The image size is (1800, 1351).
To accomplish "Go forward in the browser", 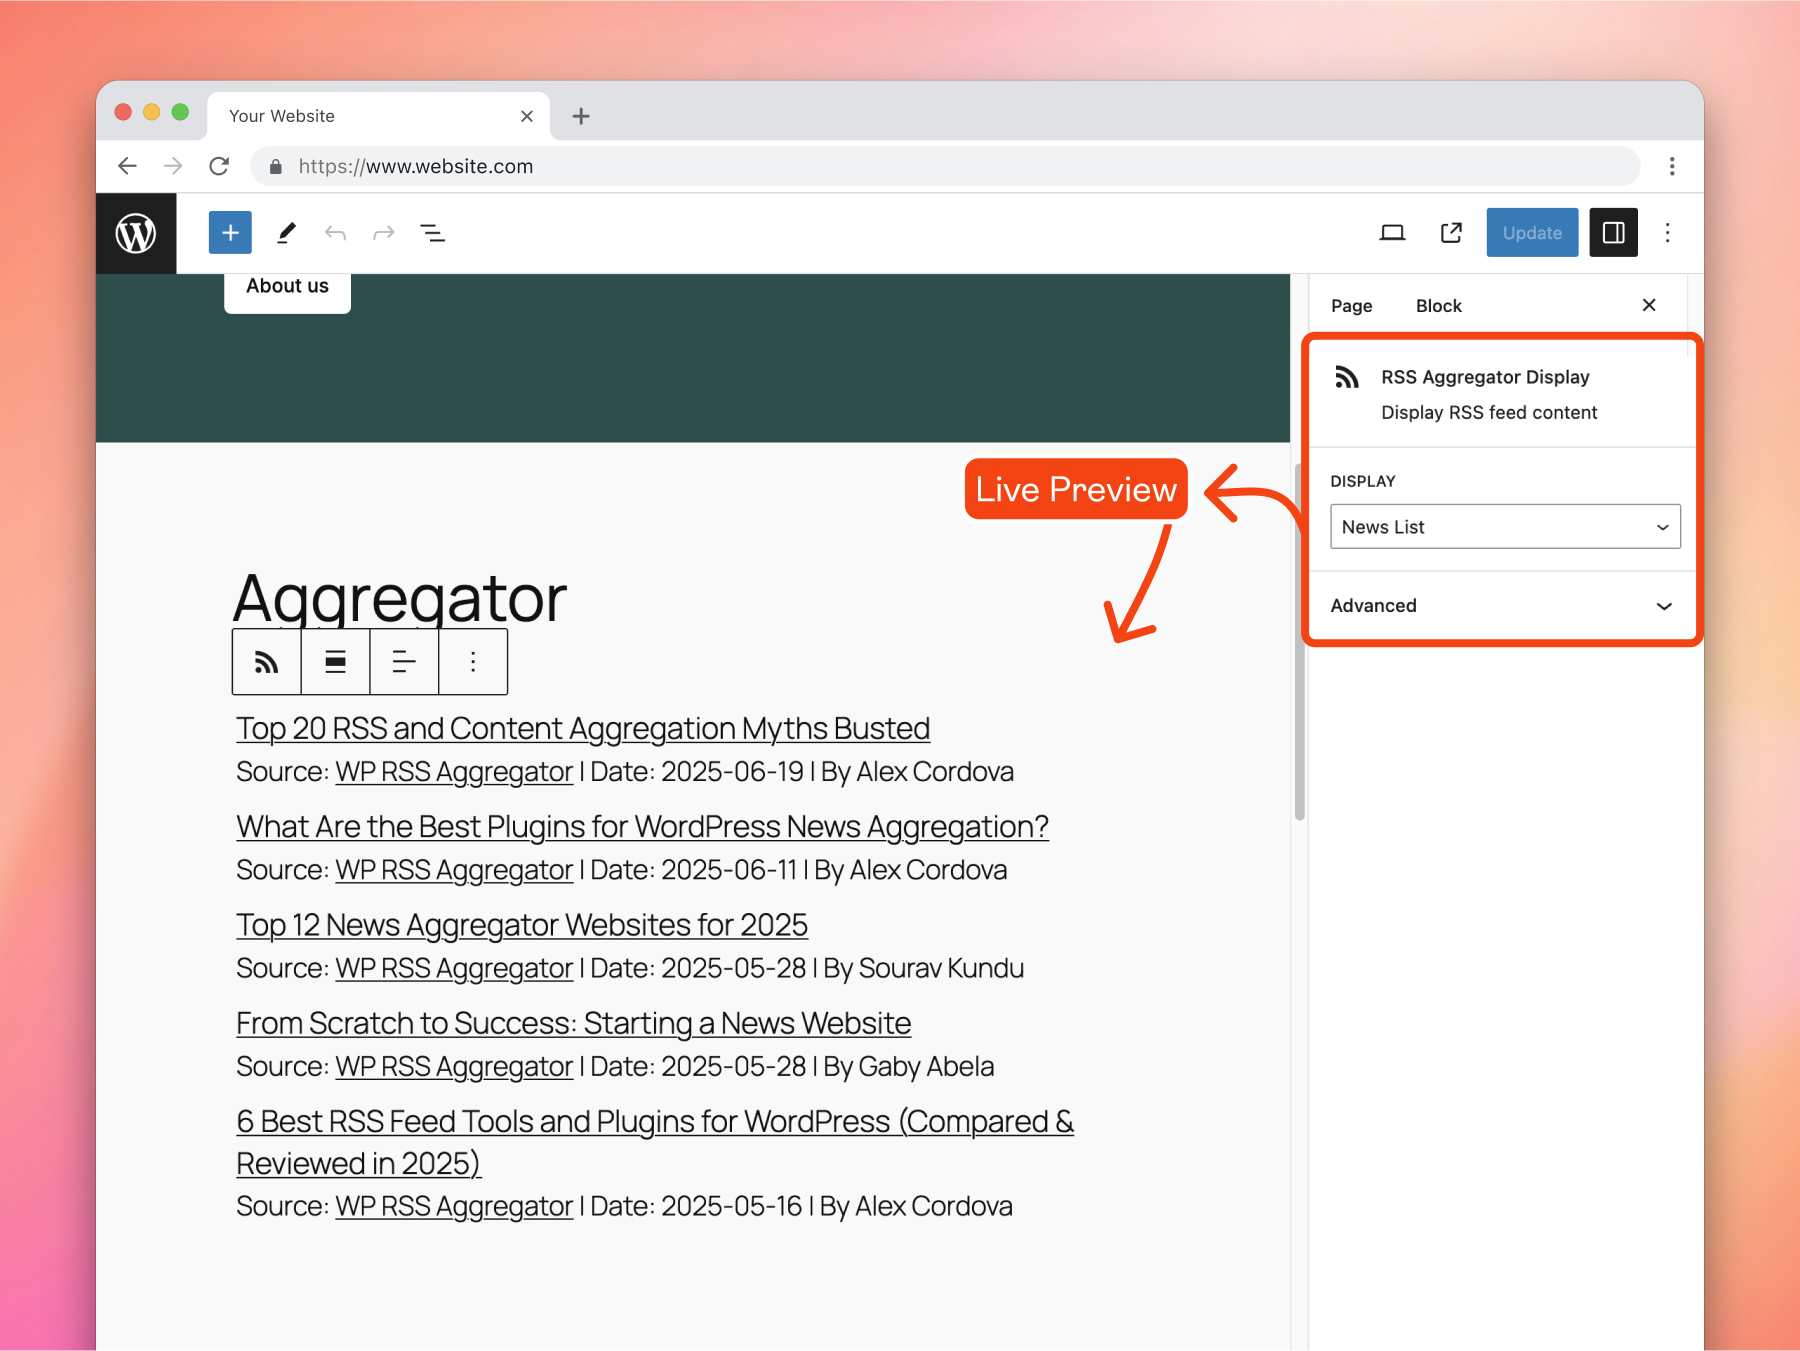I will coord(173,166).
